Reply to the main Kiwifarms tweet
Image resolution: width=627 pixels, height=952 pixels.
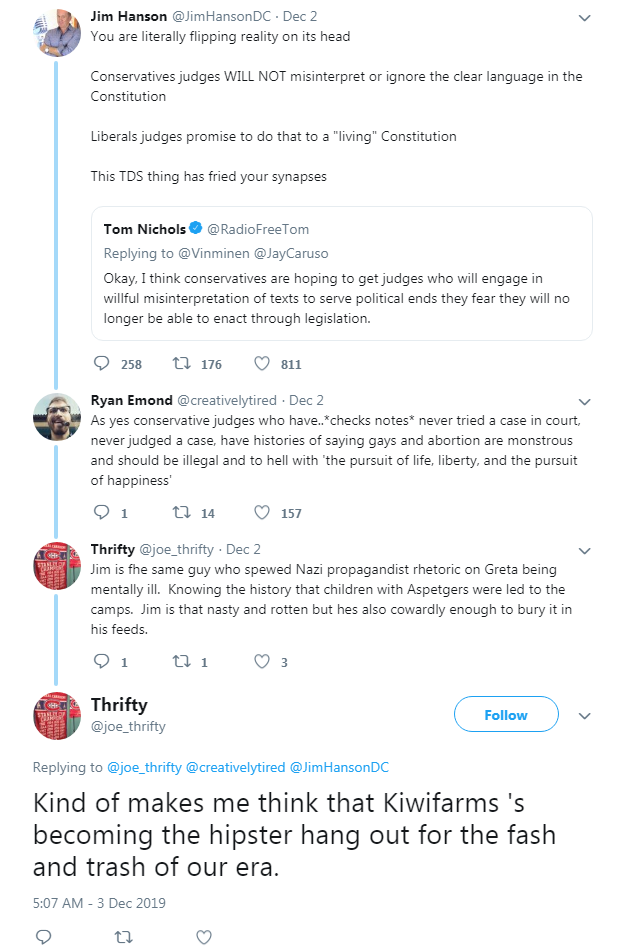(x=44, y=936)
